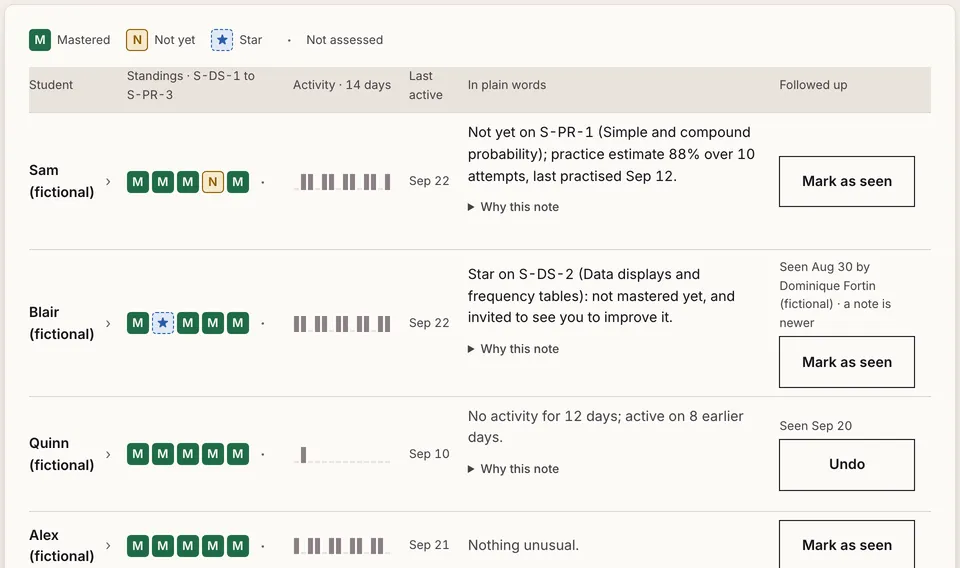The image size is (960, 568).
Task: Expand Alex's row chevron
Action: coord(108,545)
